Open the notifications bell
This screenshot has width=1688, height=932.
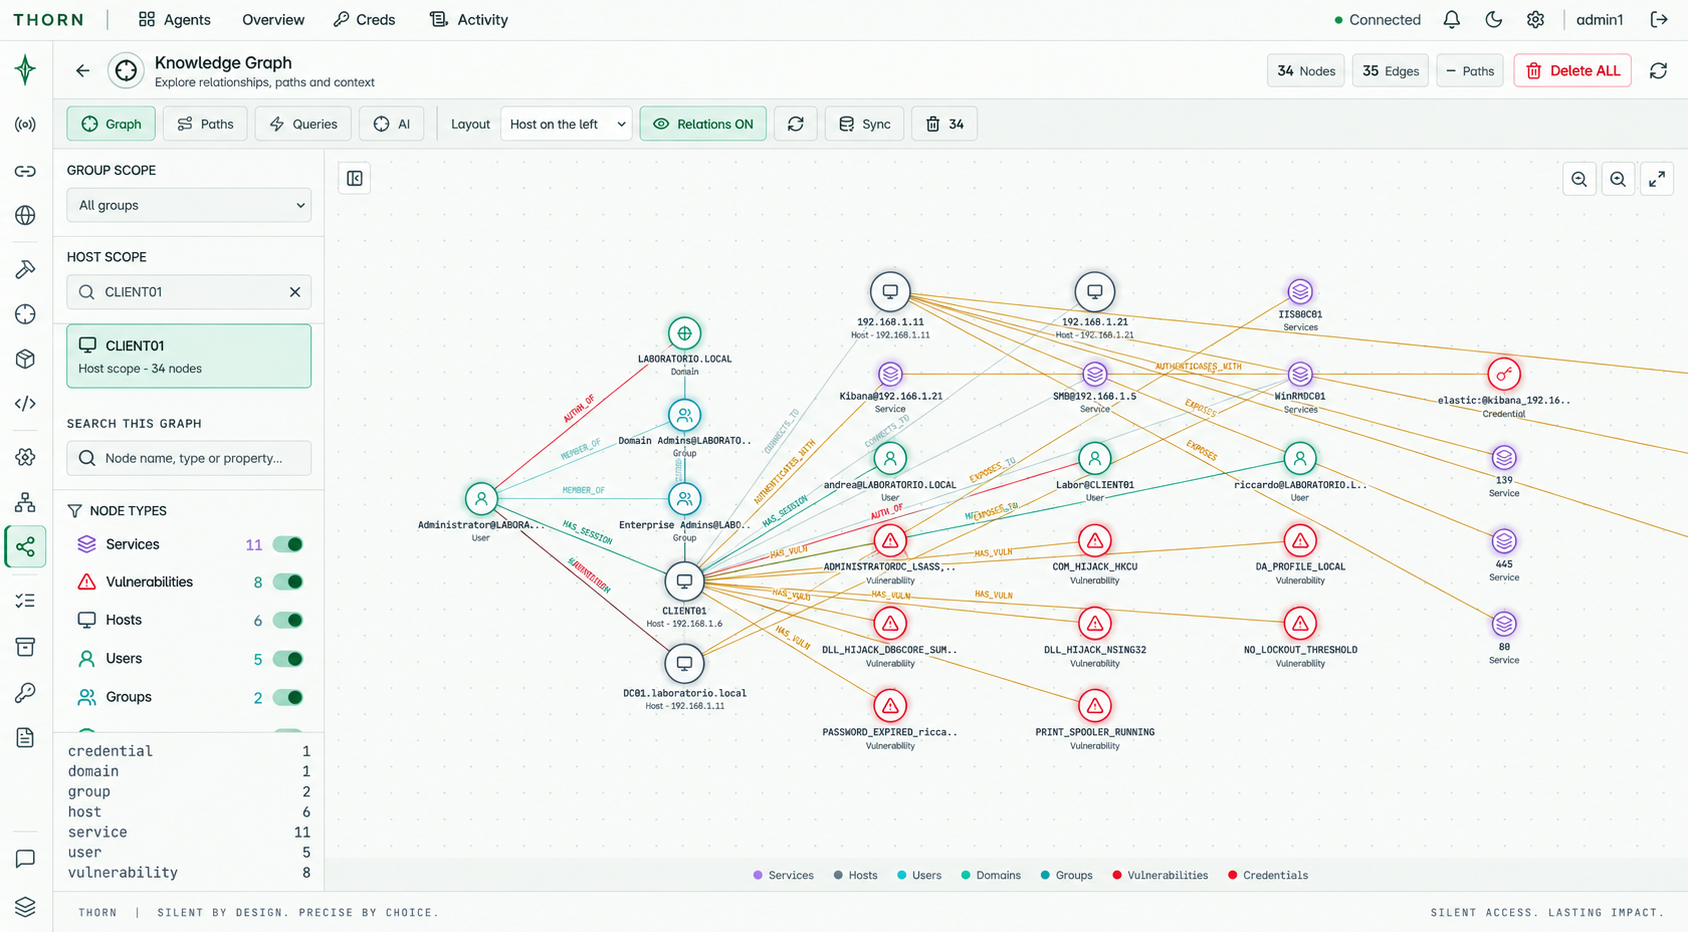(x=1451, y=20)
